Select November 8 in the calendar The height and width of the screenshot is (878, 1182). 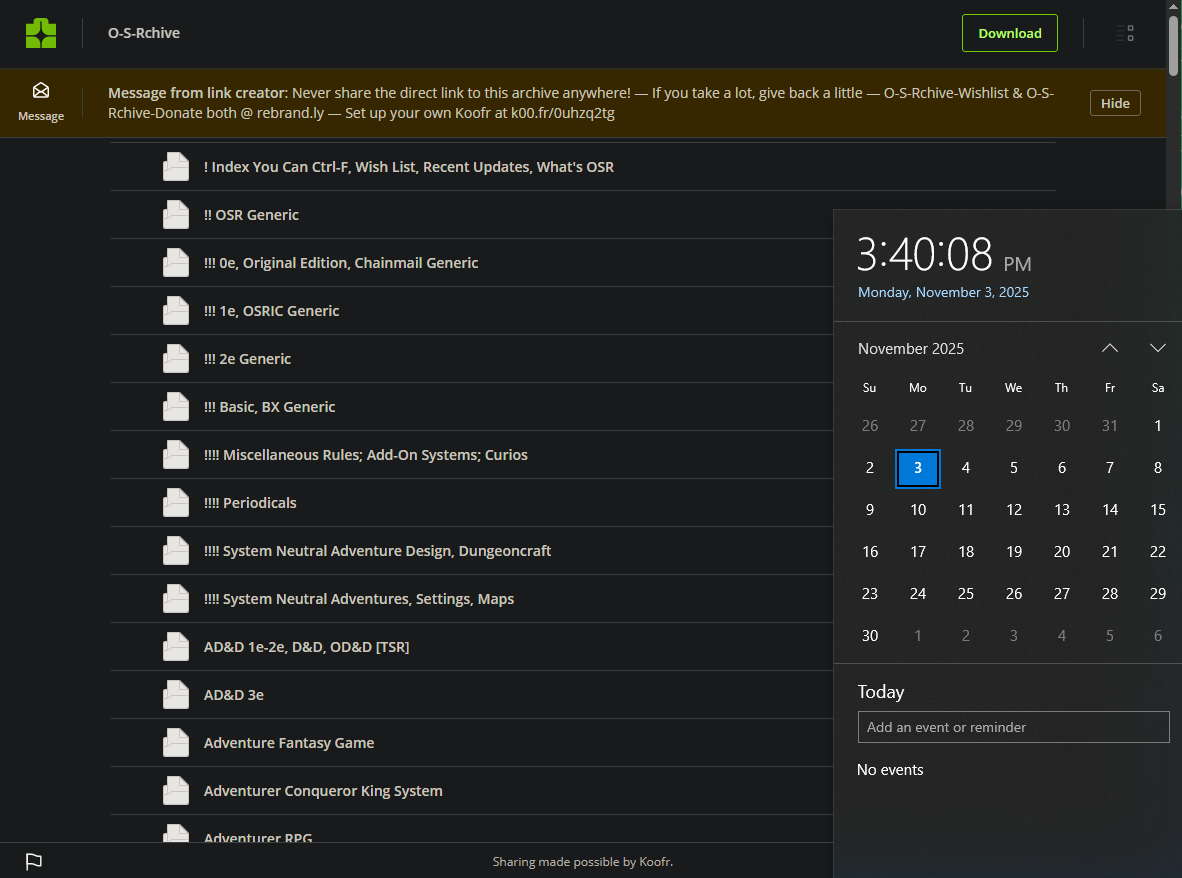point(1158,468)
